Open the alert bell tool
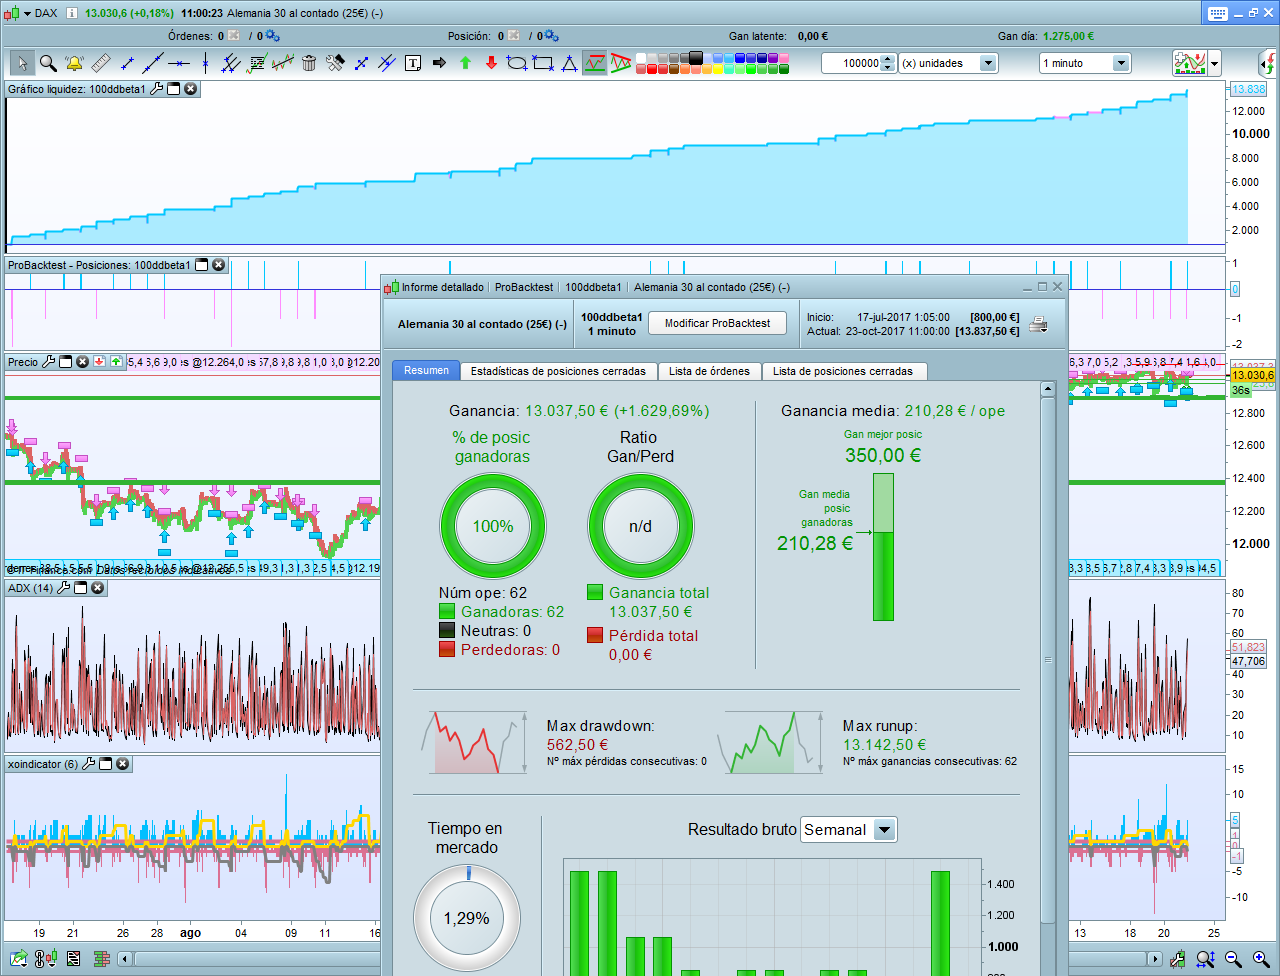This screenshot has height=976, width=1280. [x=74, y=63]
